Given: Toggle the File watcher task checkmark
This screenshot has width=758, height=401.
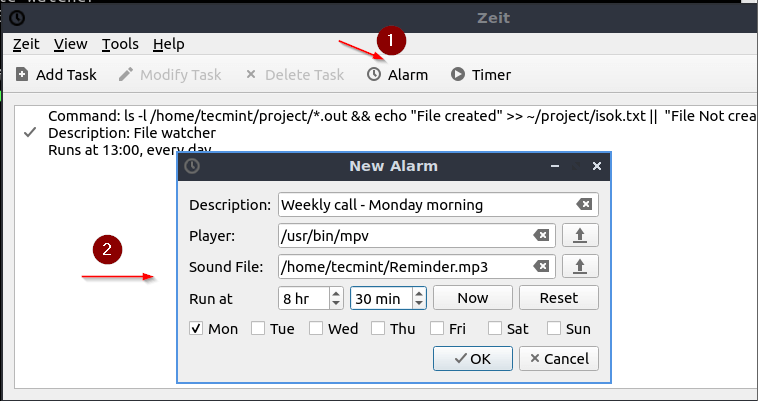Looking at the screenshot, I should pos(30,132).
